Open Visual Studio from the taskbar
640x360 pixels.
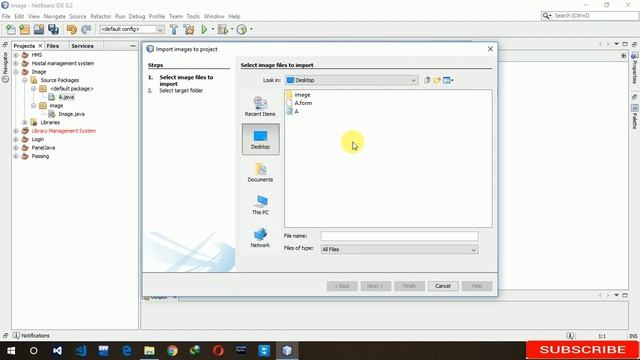point(57,351)
